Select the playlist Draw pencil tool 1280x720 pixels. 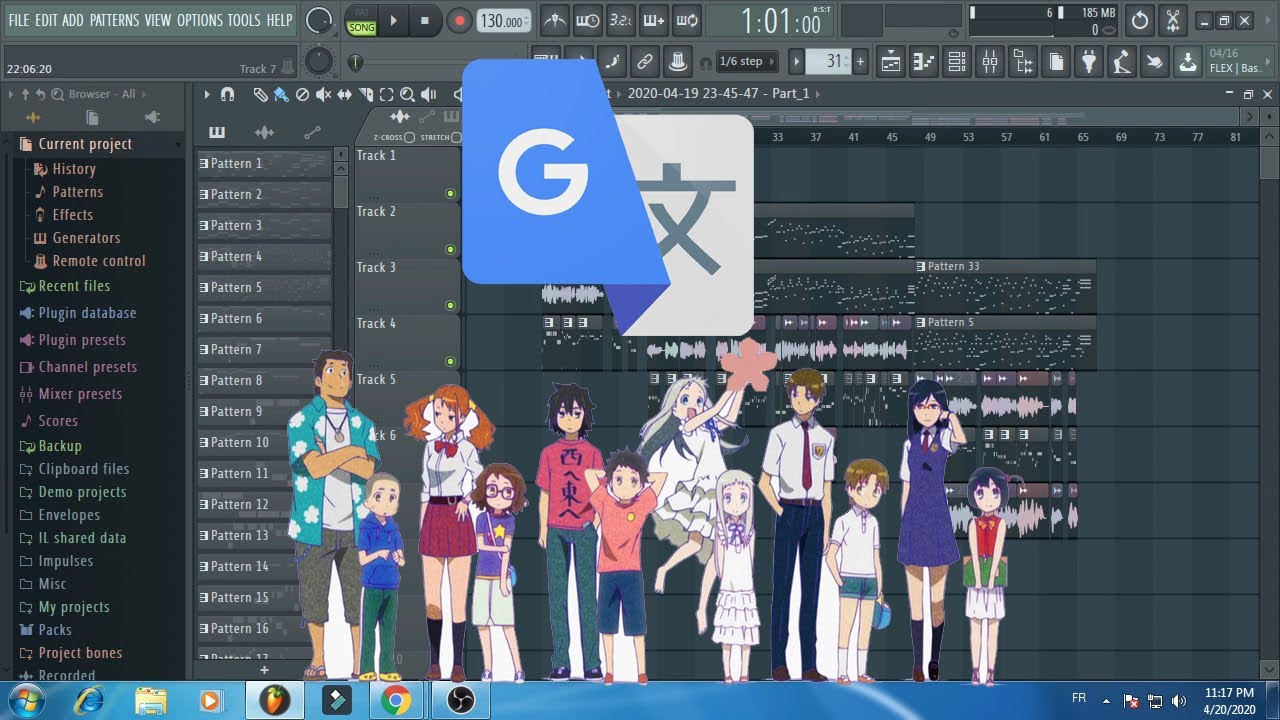tap(260, 95)
